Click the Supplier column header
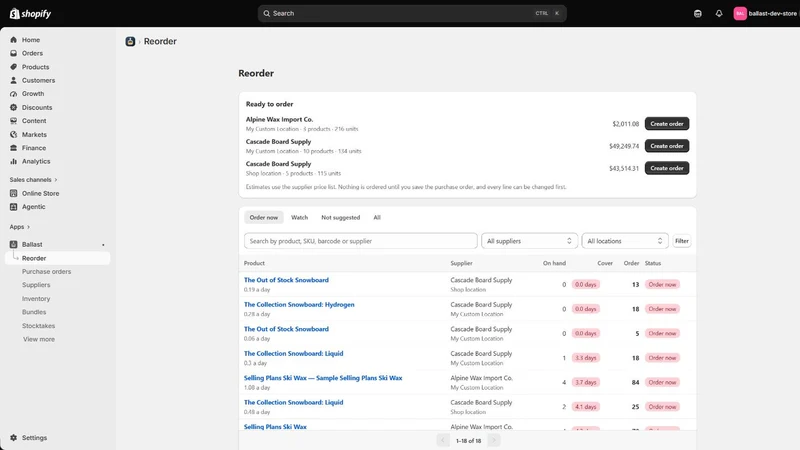800x450 pixels. coord(461,263)
